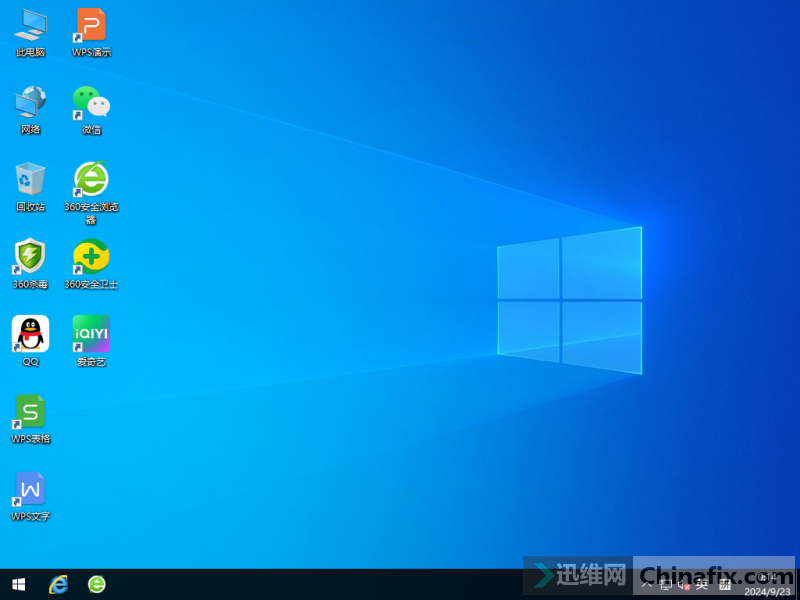Select the 回收站 recycle bin icon
The width and height of the screenshot is (800, 600).
pos(31,187)
